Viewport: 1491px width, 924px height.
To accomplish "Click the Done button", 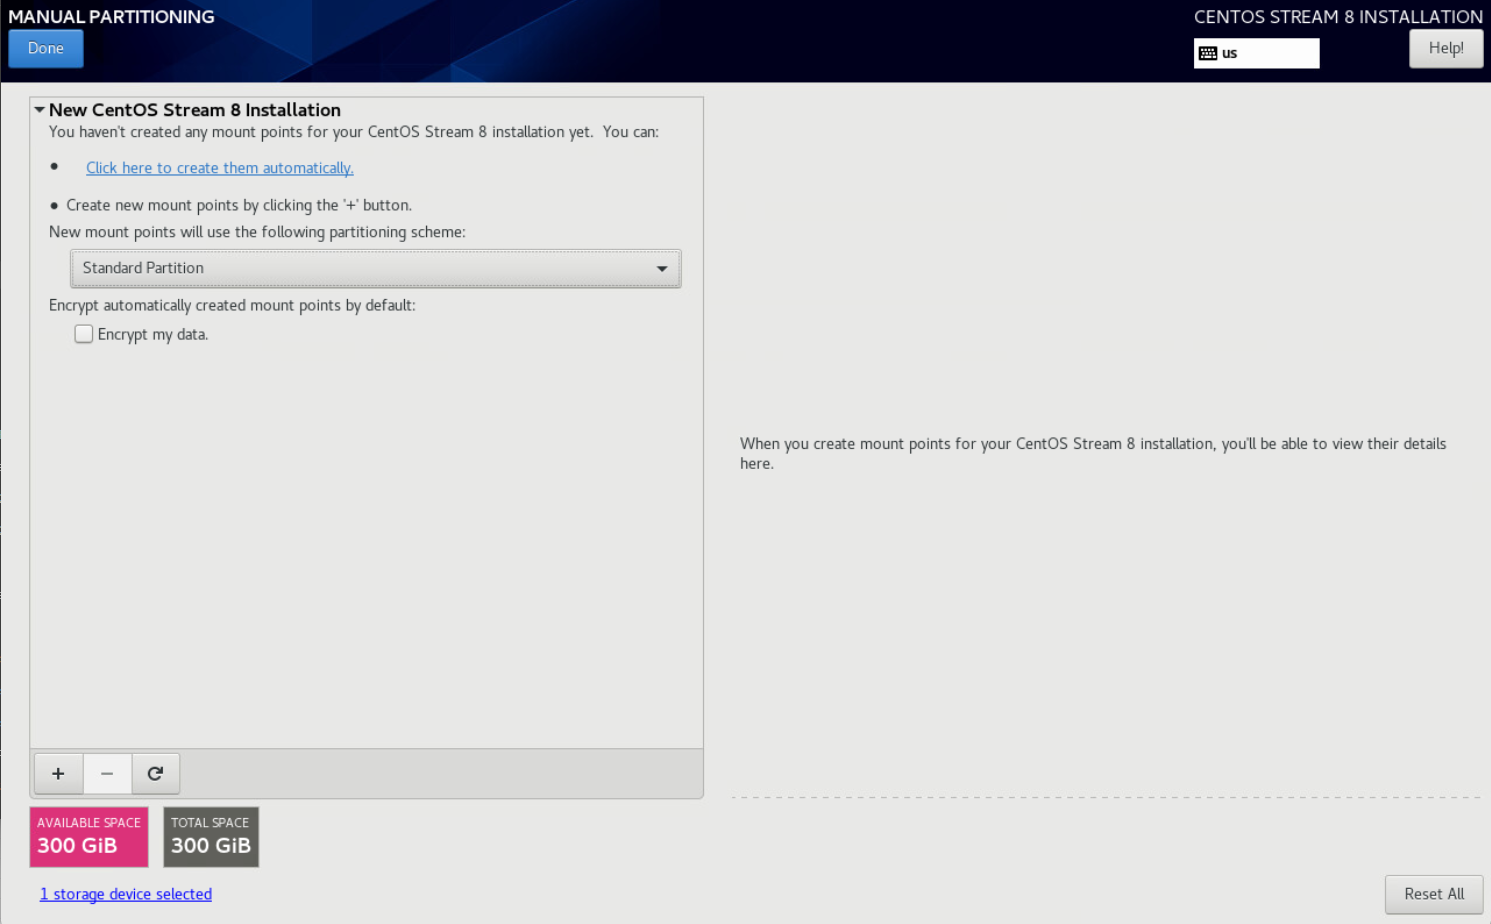I will tap(46, 48).
